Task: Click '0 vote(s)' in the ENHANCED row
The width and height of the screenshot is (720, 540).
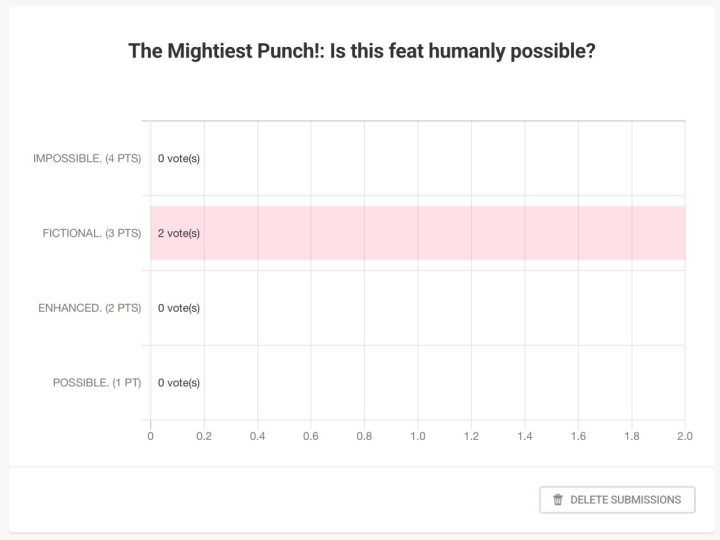Action: (179, 308)
